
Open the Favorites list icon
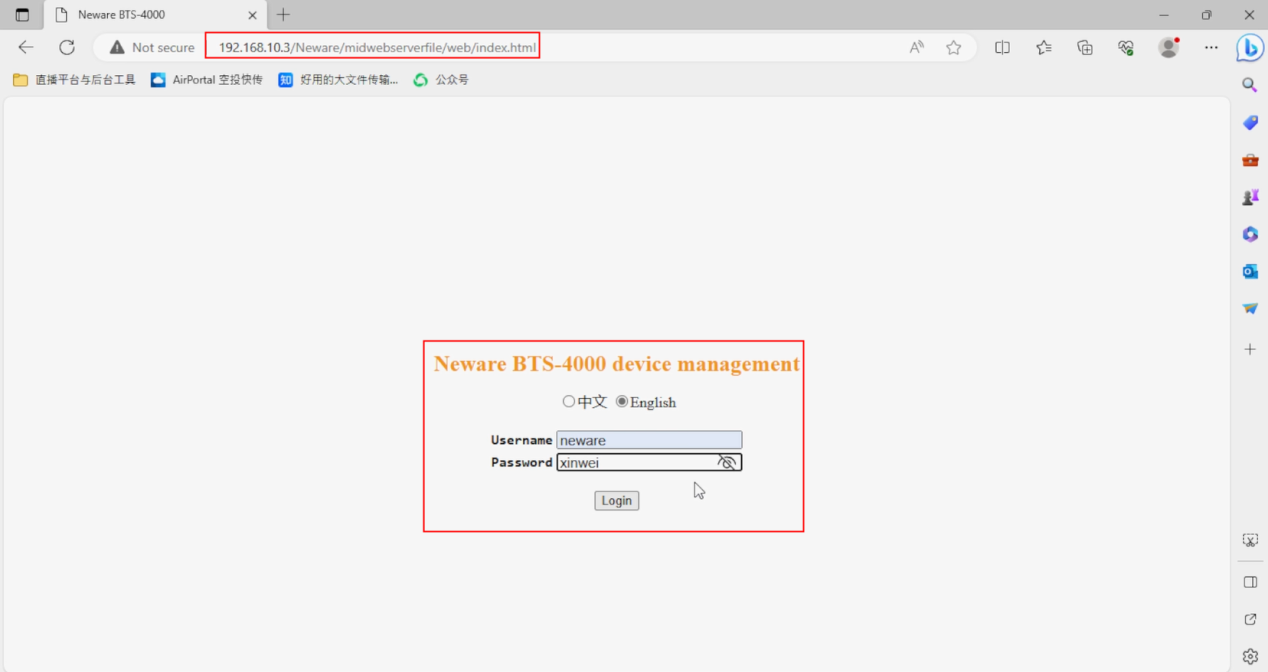(1044, 47)
